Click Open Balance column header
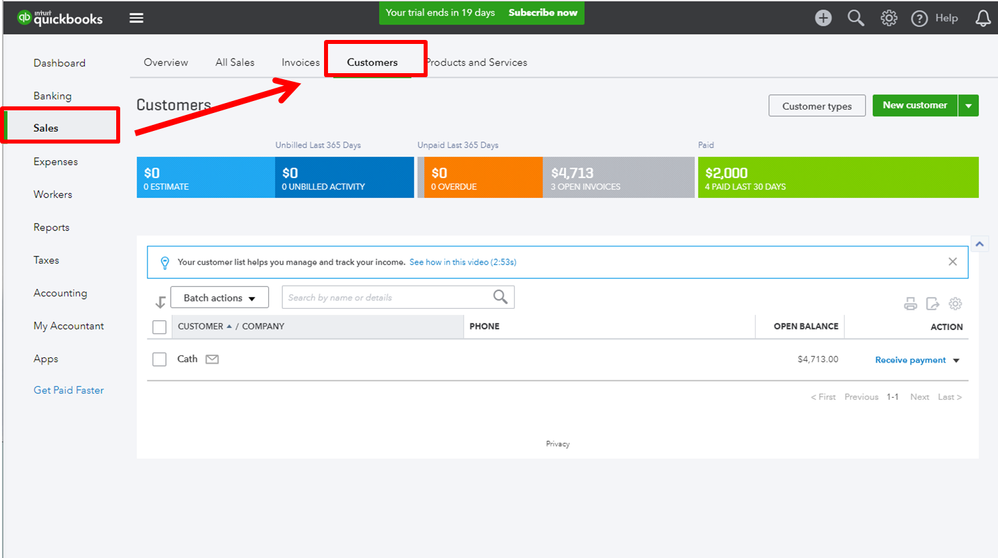The image size is (998, 558). pos(806,326)
